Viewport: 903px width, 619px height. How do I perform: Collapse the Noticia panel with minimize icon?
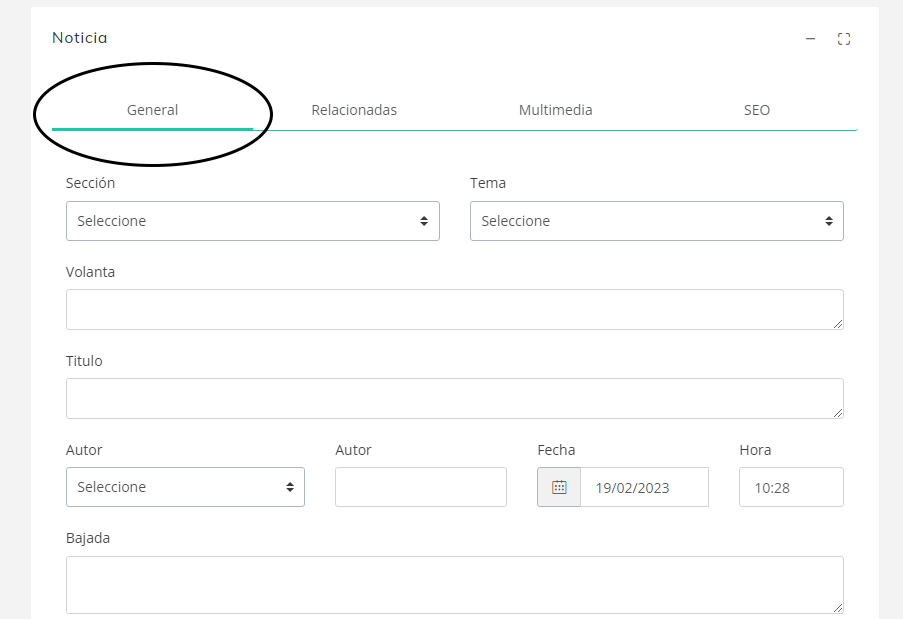click(x=810, y=39)
